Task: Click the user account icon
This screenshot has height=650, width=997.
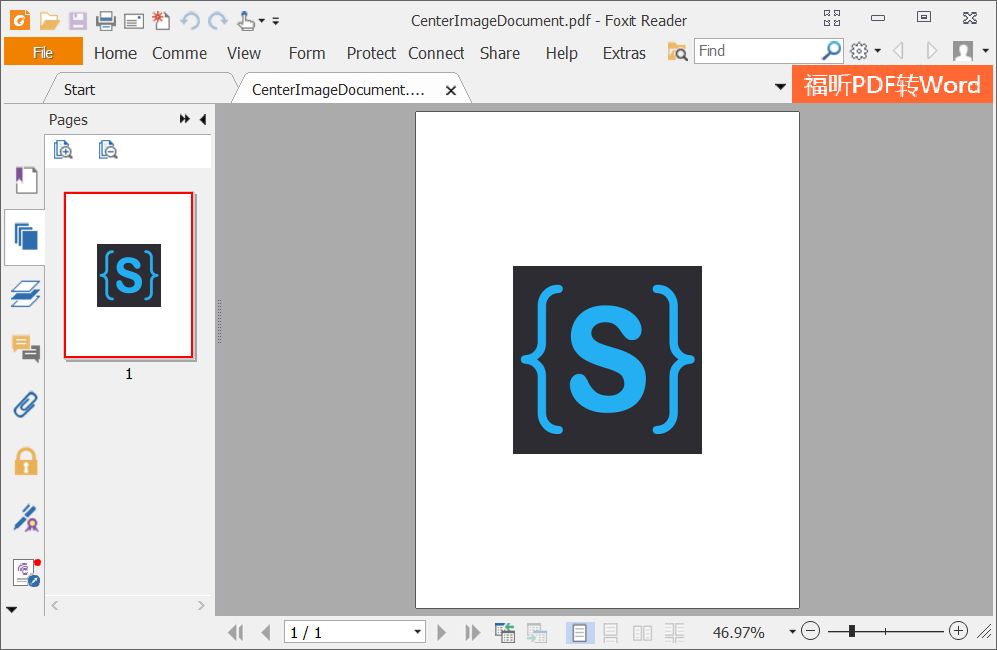Action: pos(963,51)
